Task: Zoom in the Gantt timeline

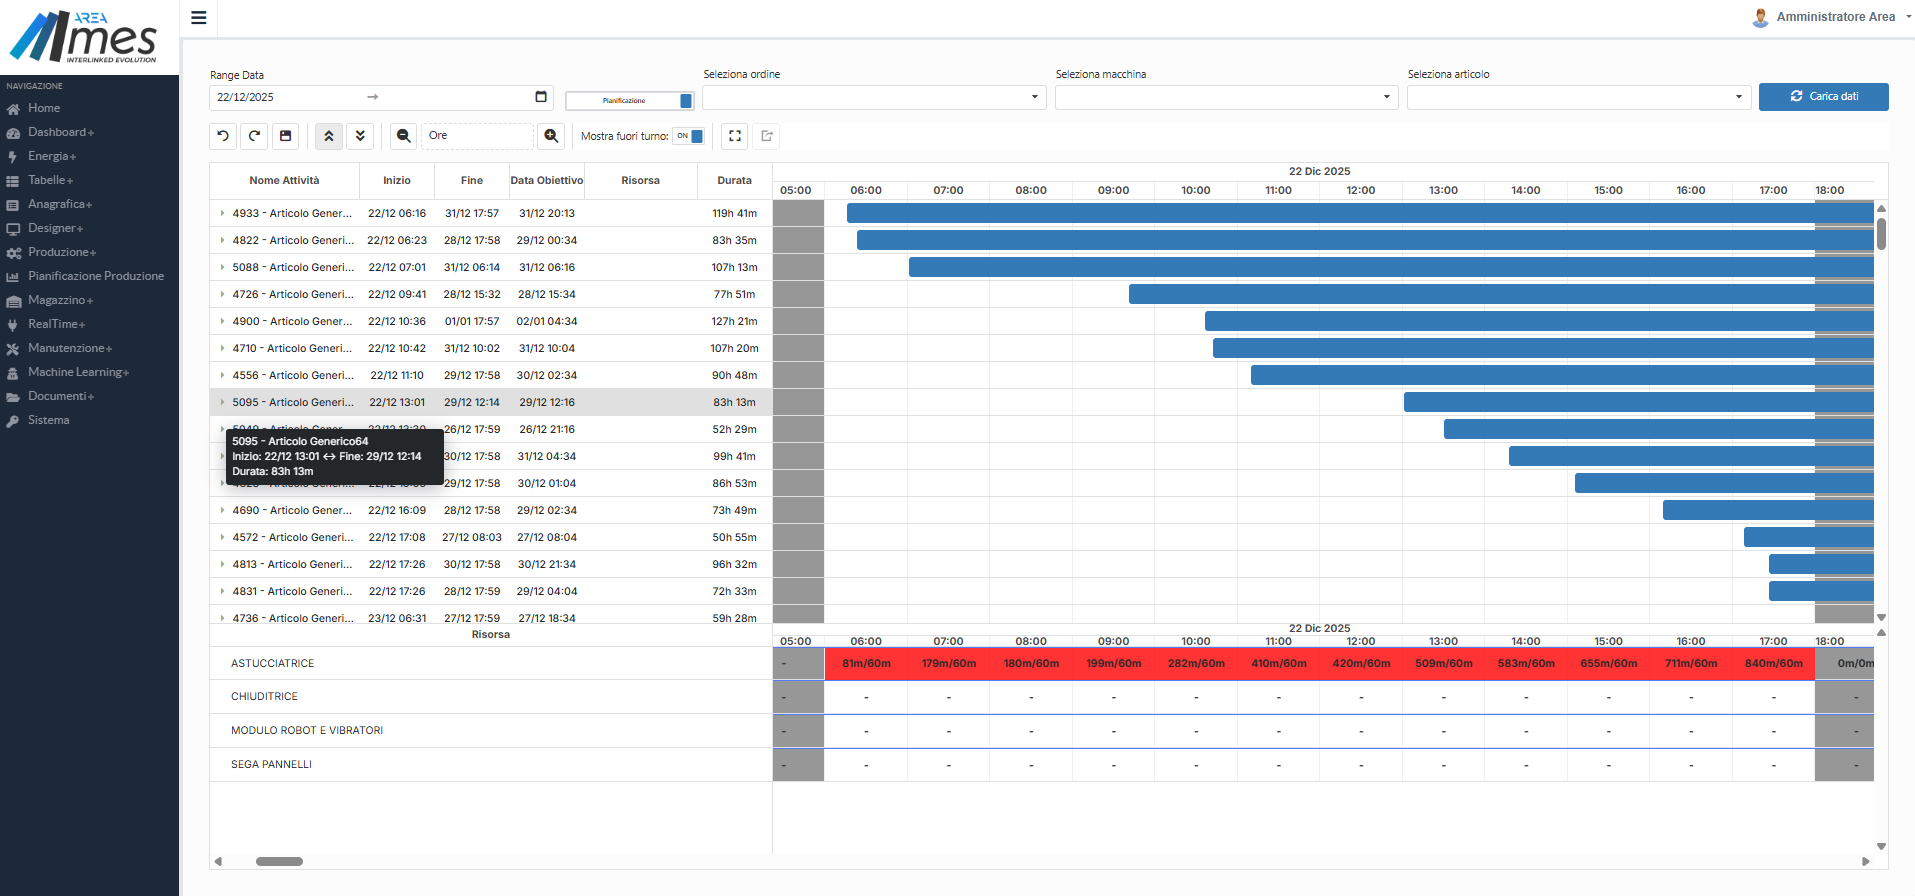Action: pyautogui.click(x=551, y=136)
